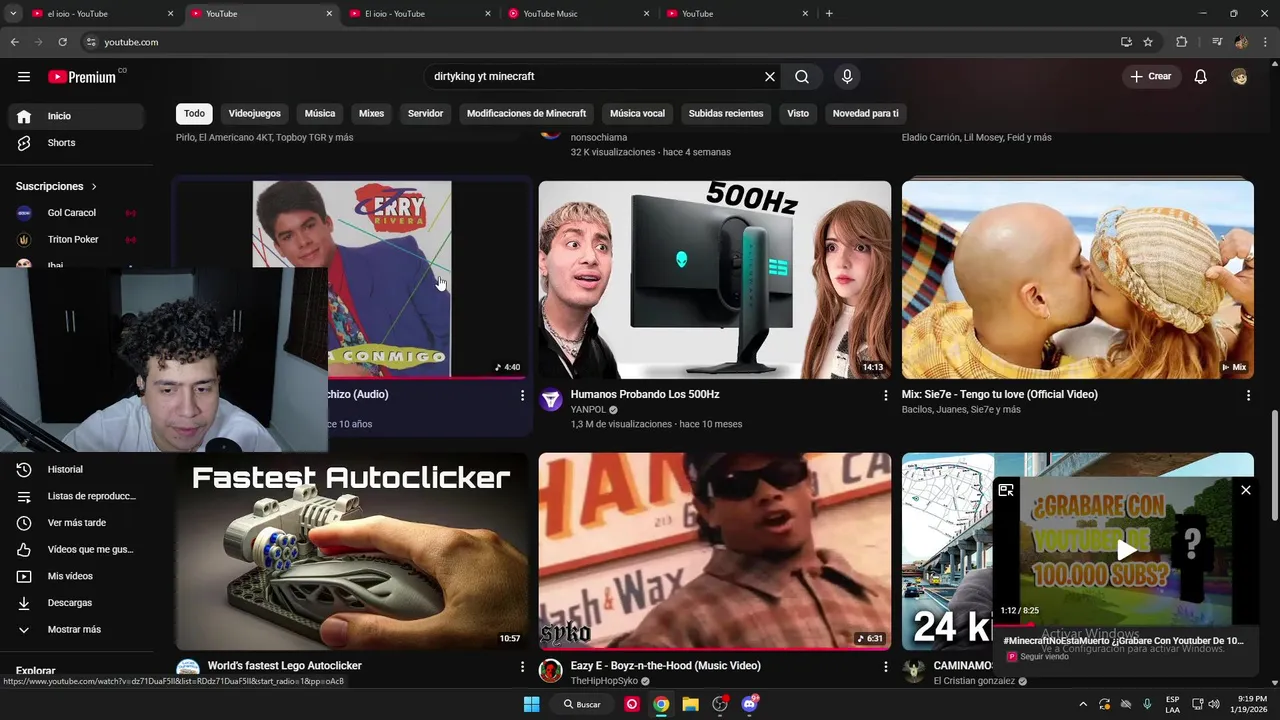This screenshot has width=1280, height=720.
Task: Open Videos que me gustan
Action: click(x=76, y=549)
